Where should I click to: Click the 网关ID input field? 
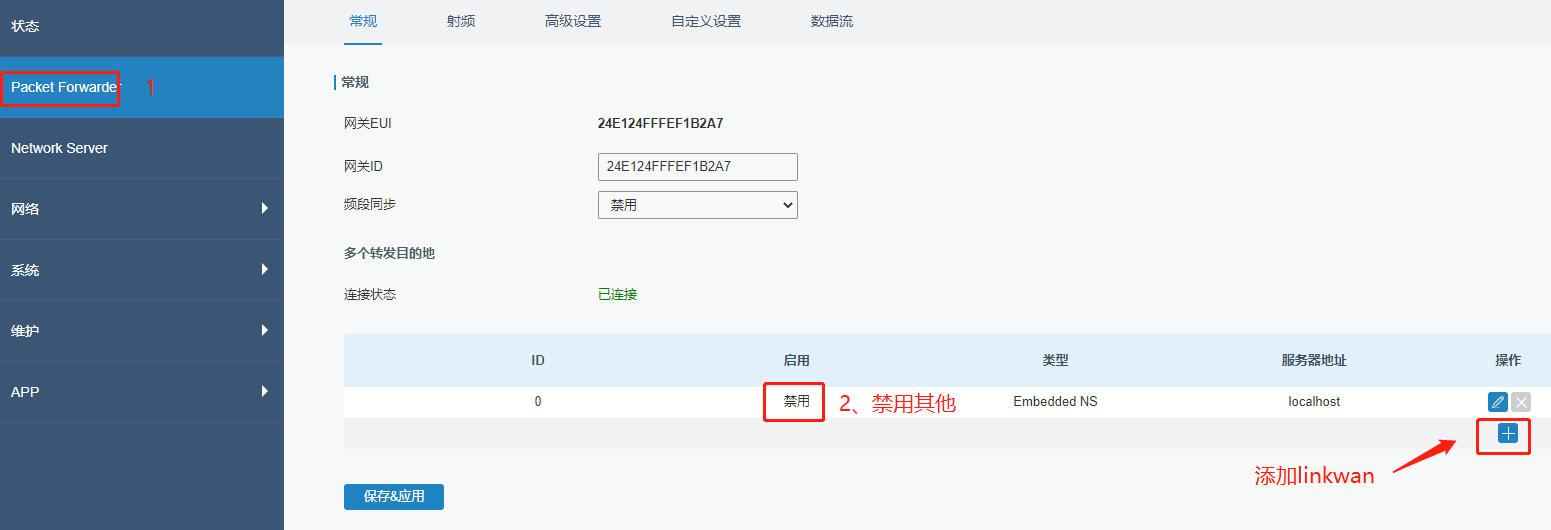pos(697,166)
